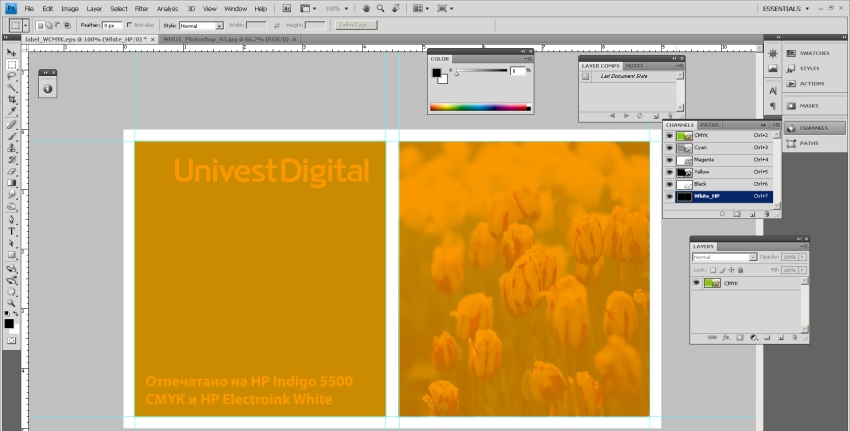This screenshot has width=850, height=431.
Task: Select the Brush tool
Action: click(x=11, y=136)
